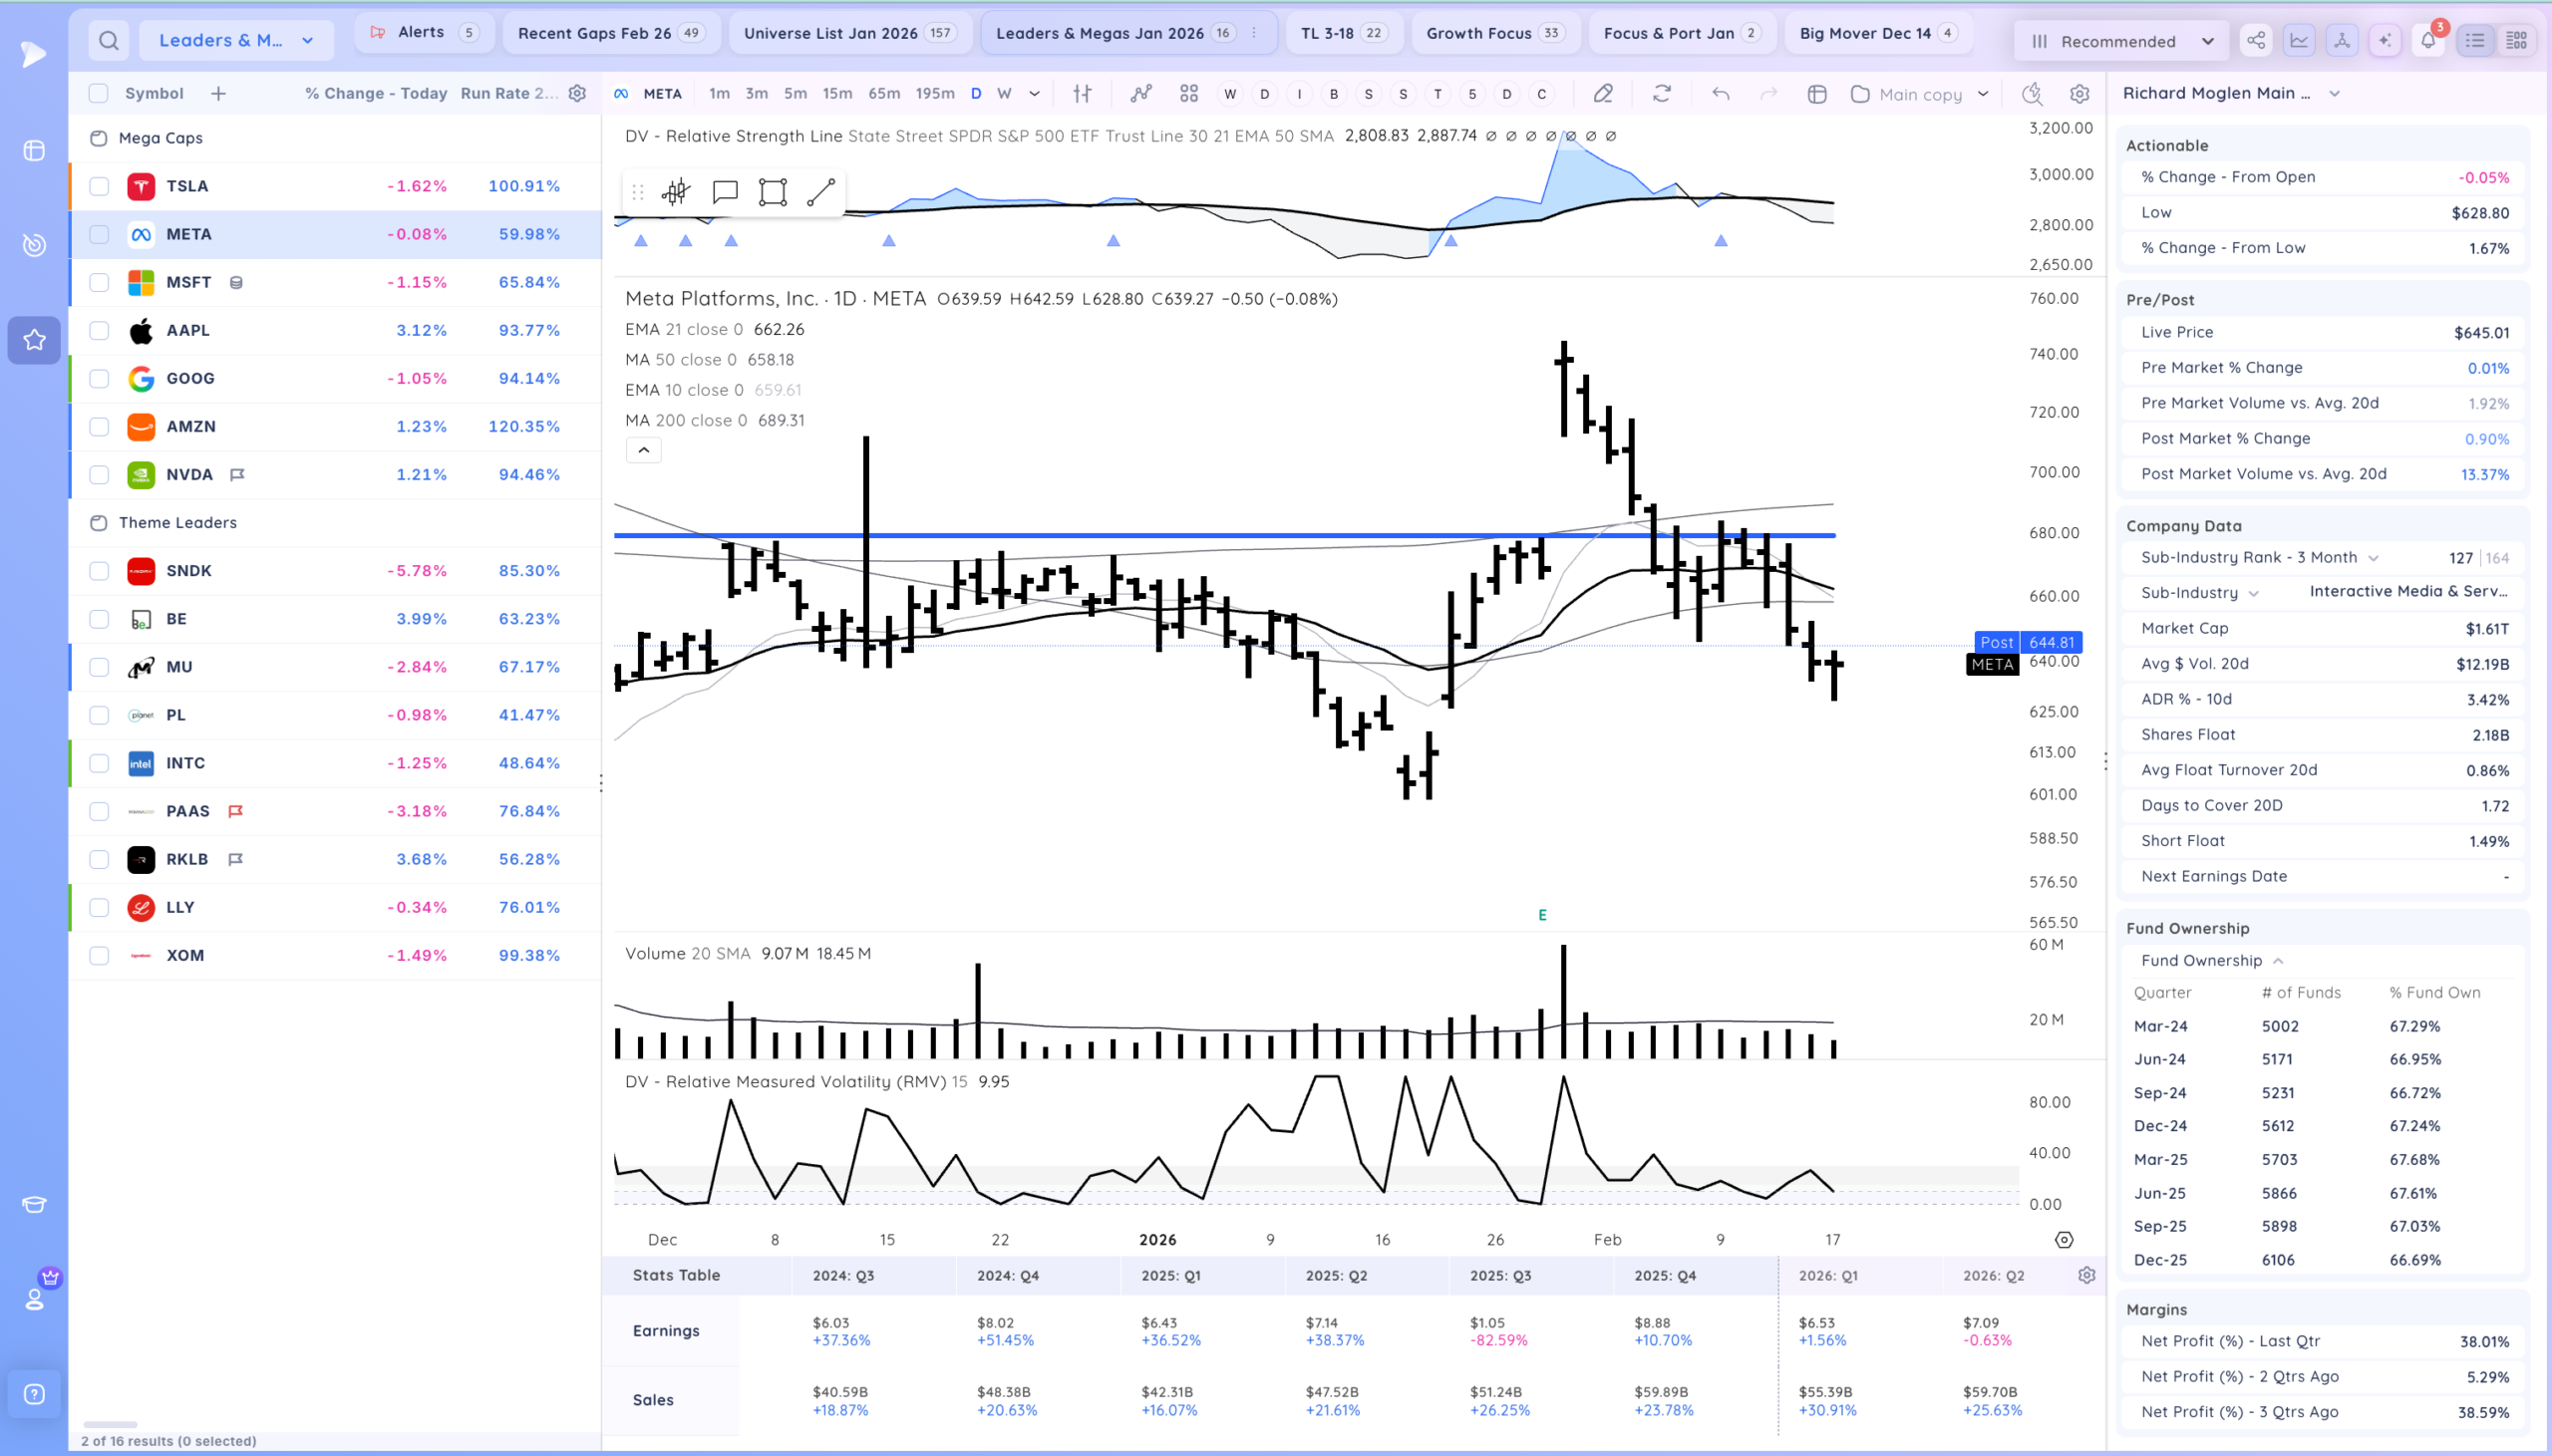This screenshot has height=1456, width=2552.
Task: Toggle the select-all Symbol checkbox
Action: (98, 93)
